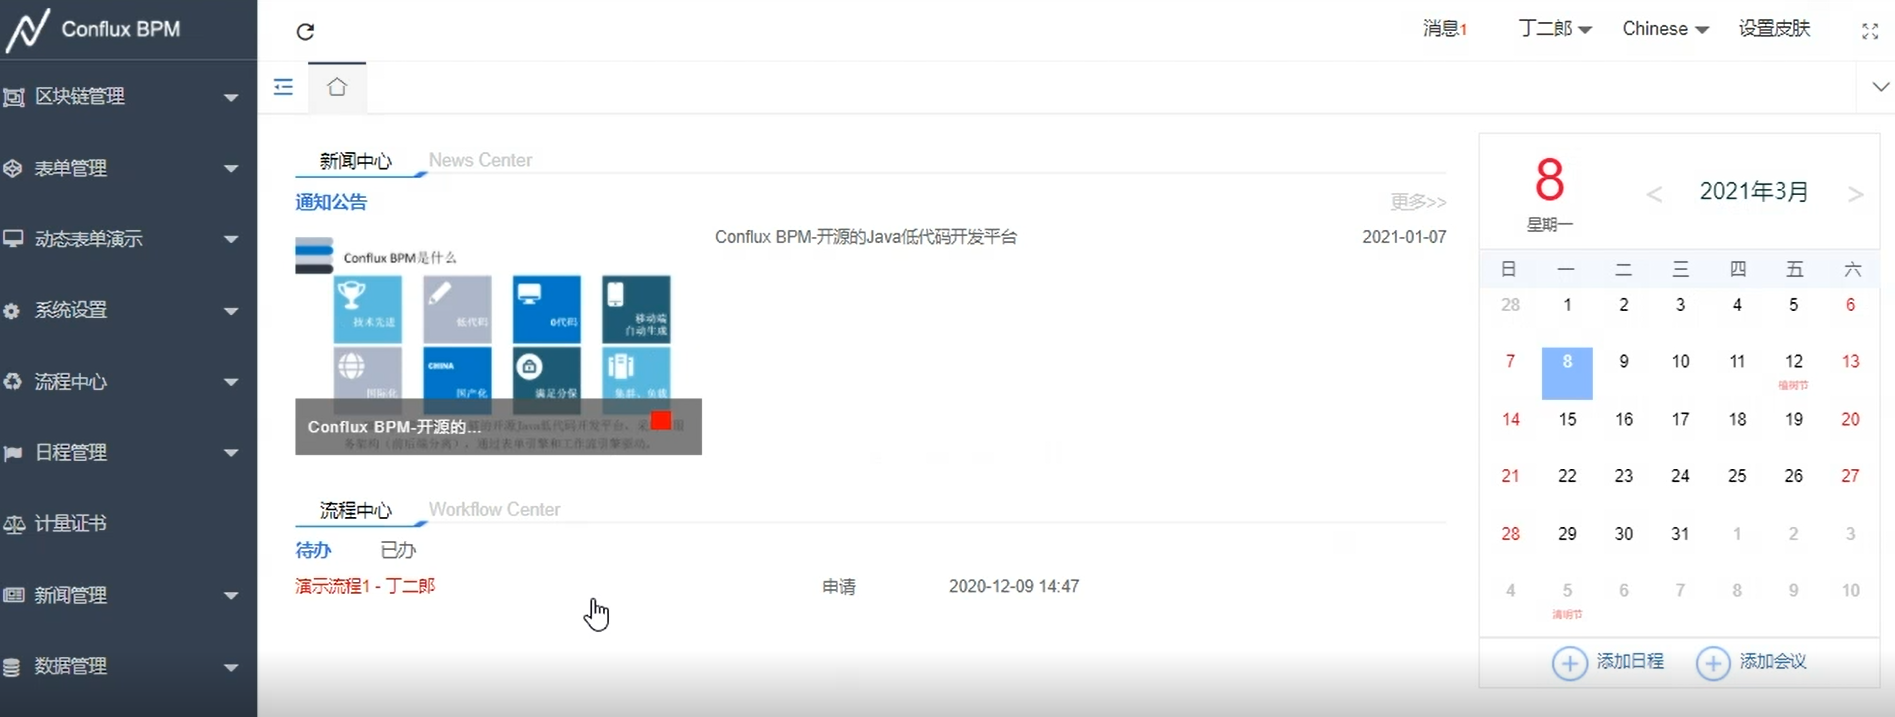Toggle fullscreen mode icon
This screenshot has width=1895, height=717.
click(x=1869, y=31)
